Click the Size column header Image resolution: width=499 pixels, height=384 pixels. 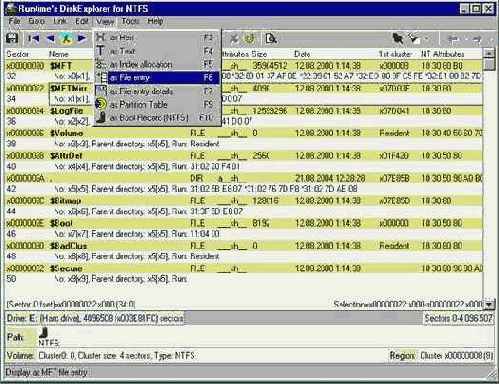point(259,54)
